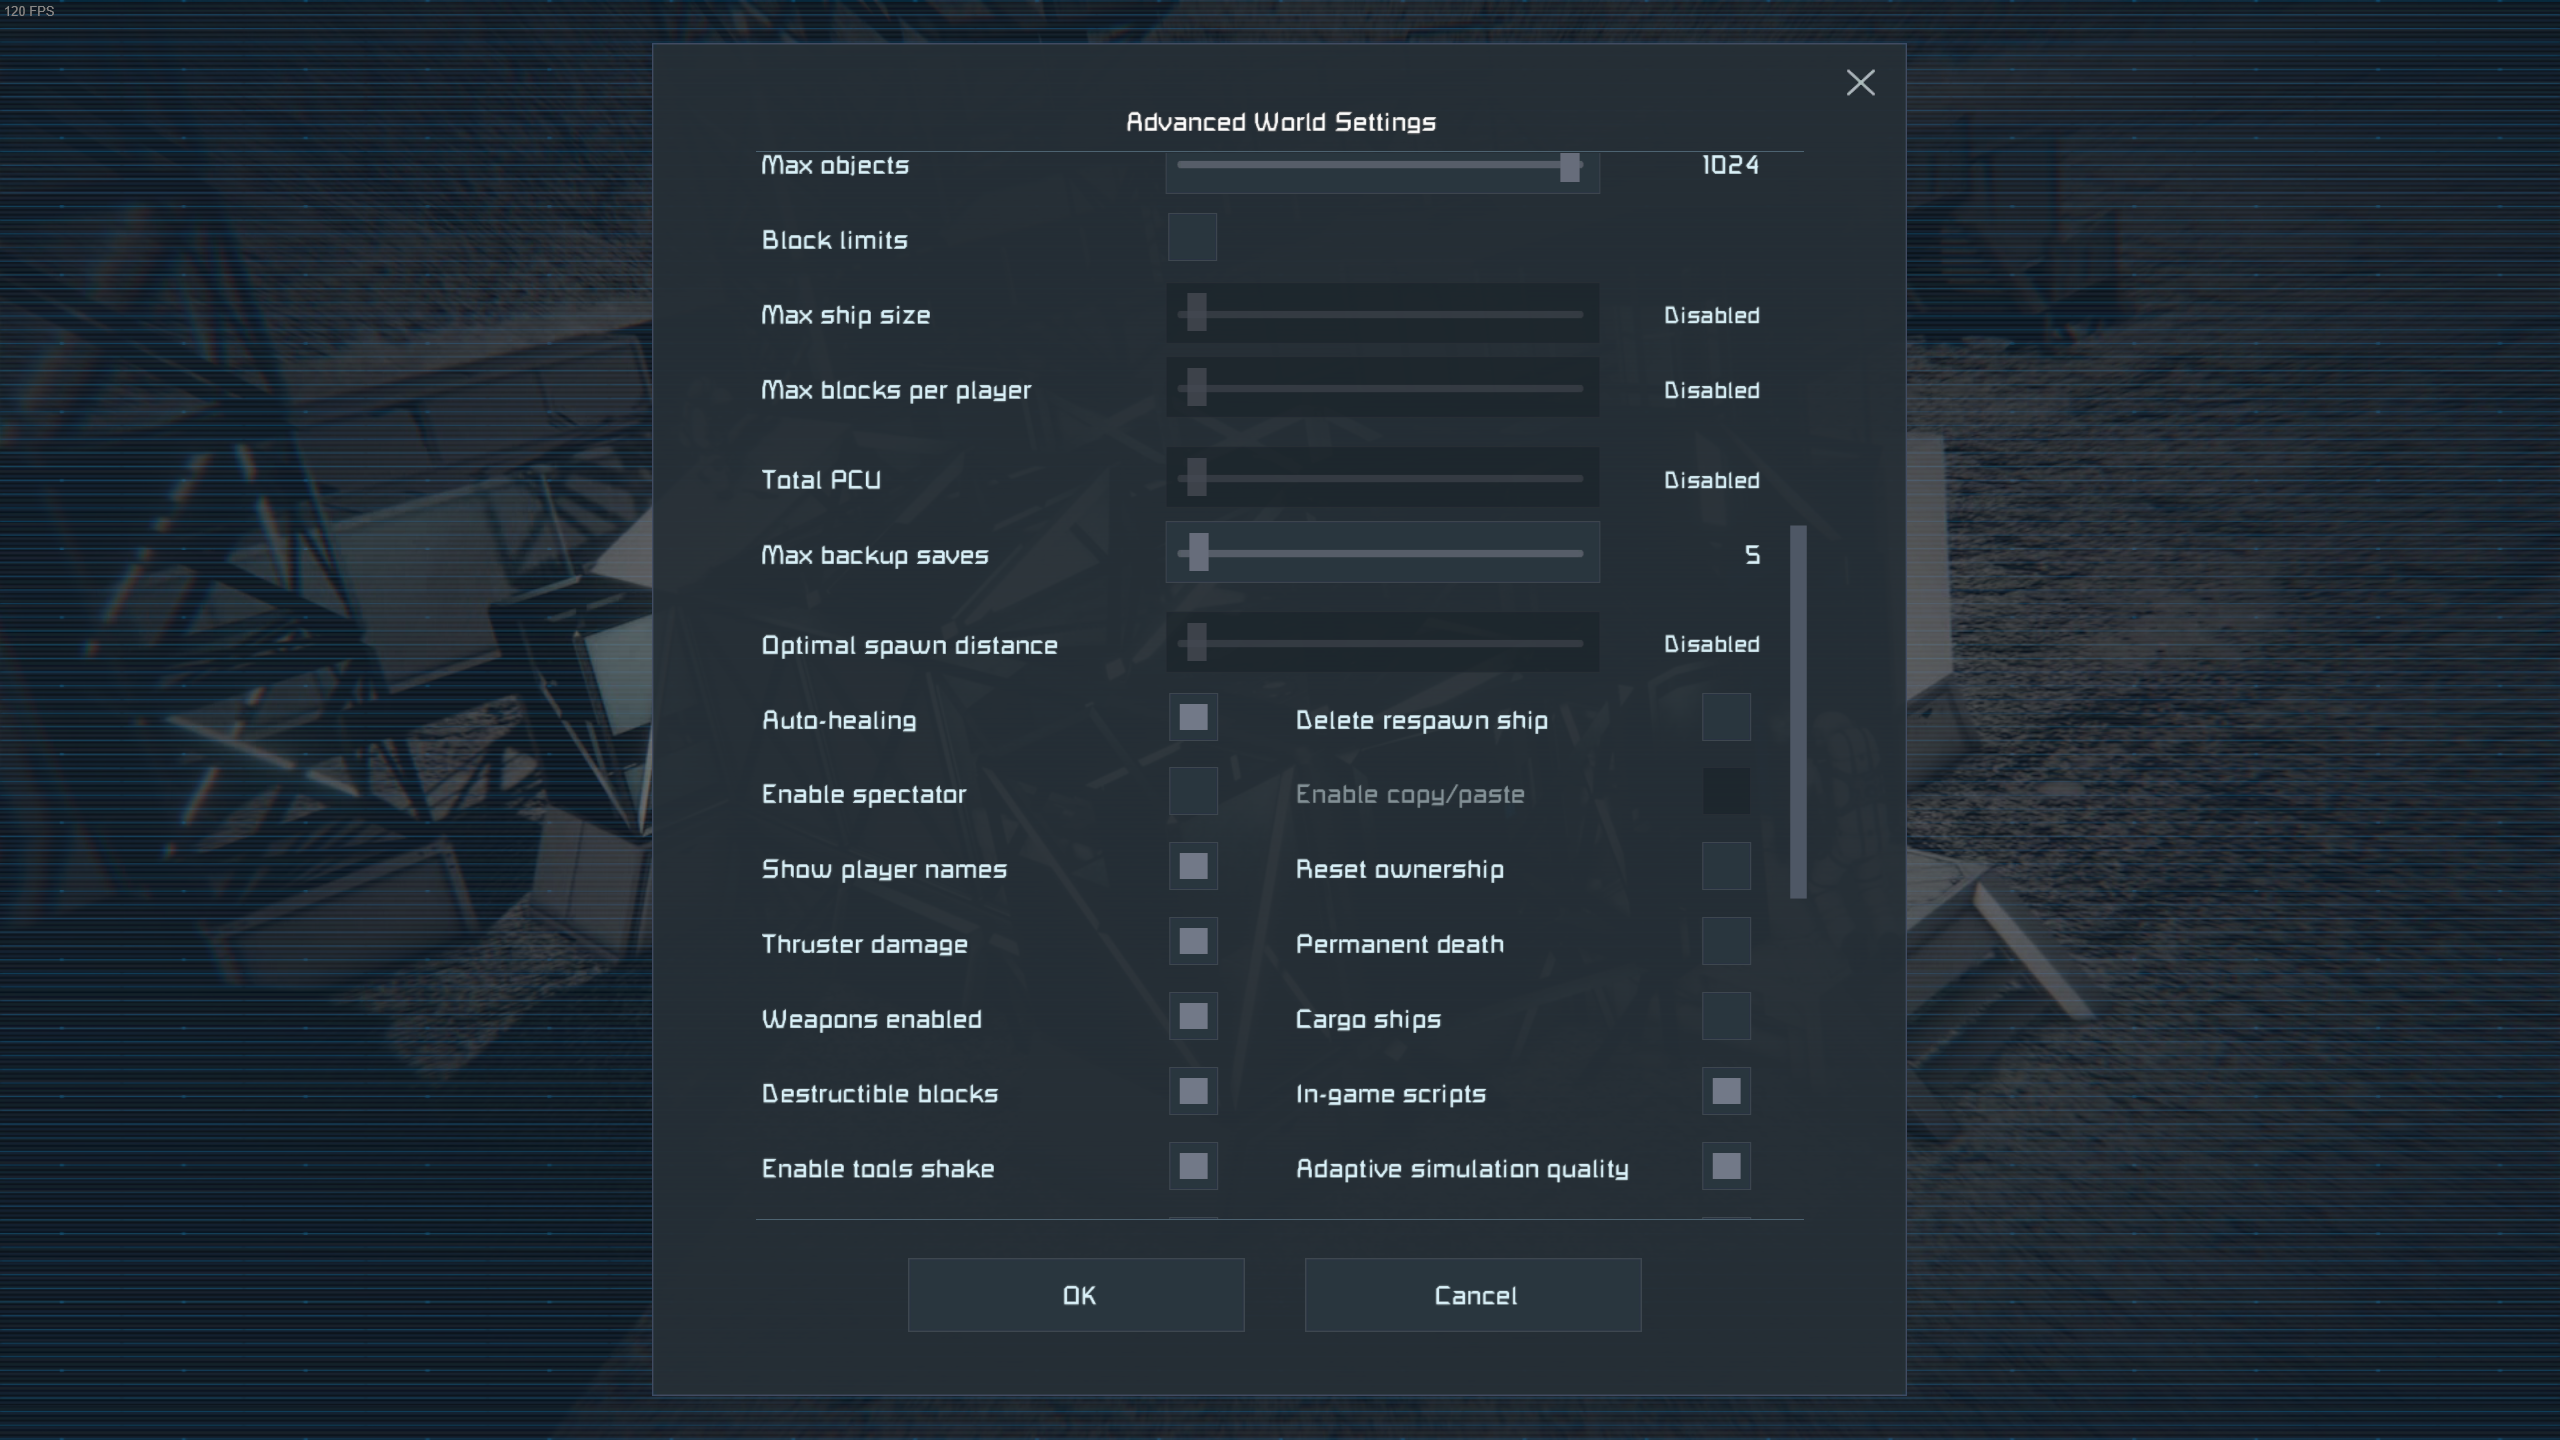The height and width of the screenshot is (1440, 2560).
Task: Check the Reset ownership box
Action: [1726, 867]
